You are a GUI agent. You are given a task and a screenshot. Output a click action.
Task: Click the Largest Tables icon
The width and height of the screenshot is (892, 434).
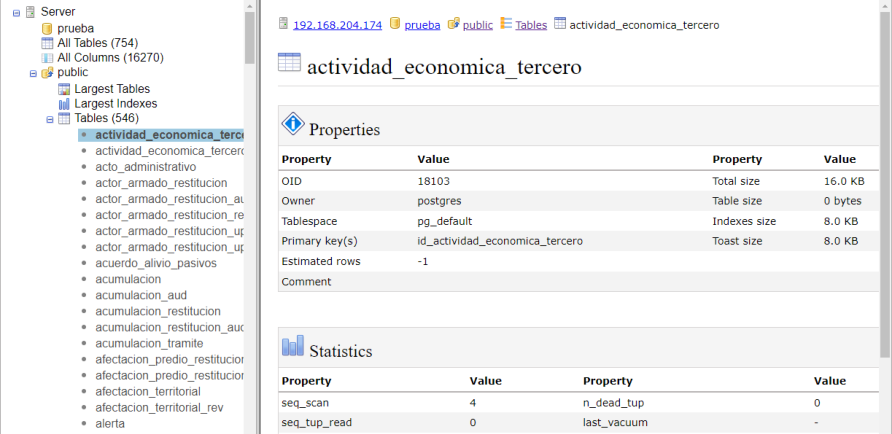[64, 89]
